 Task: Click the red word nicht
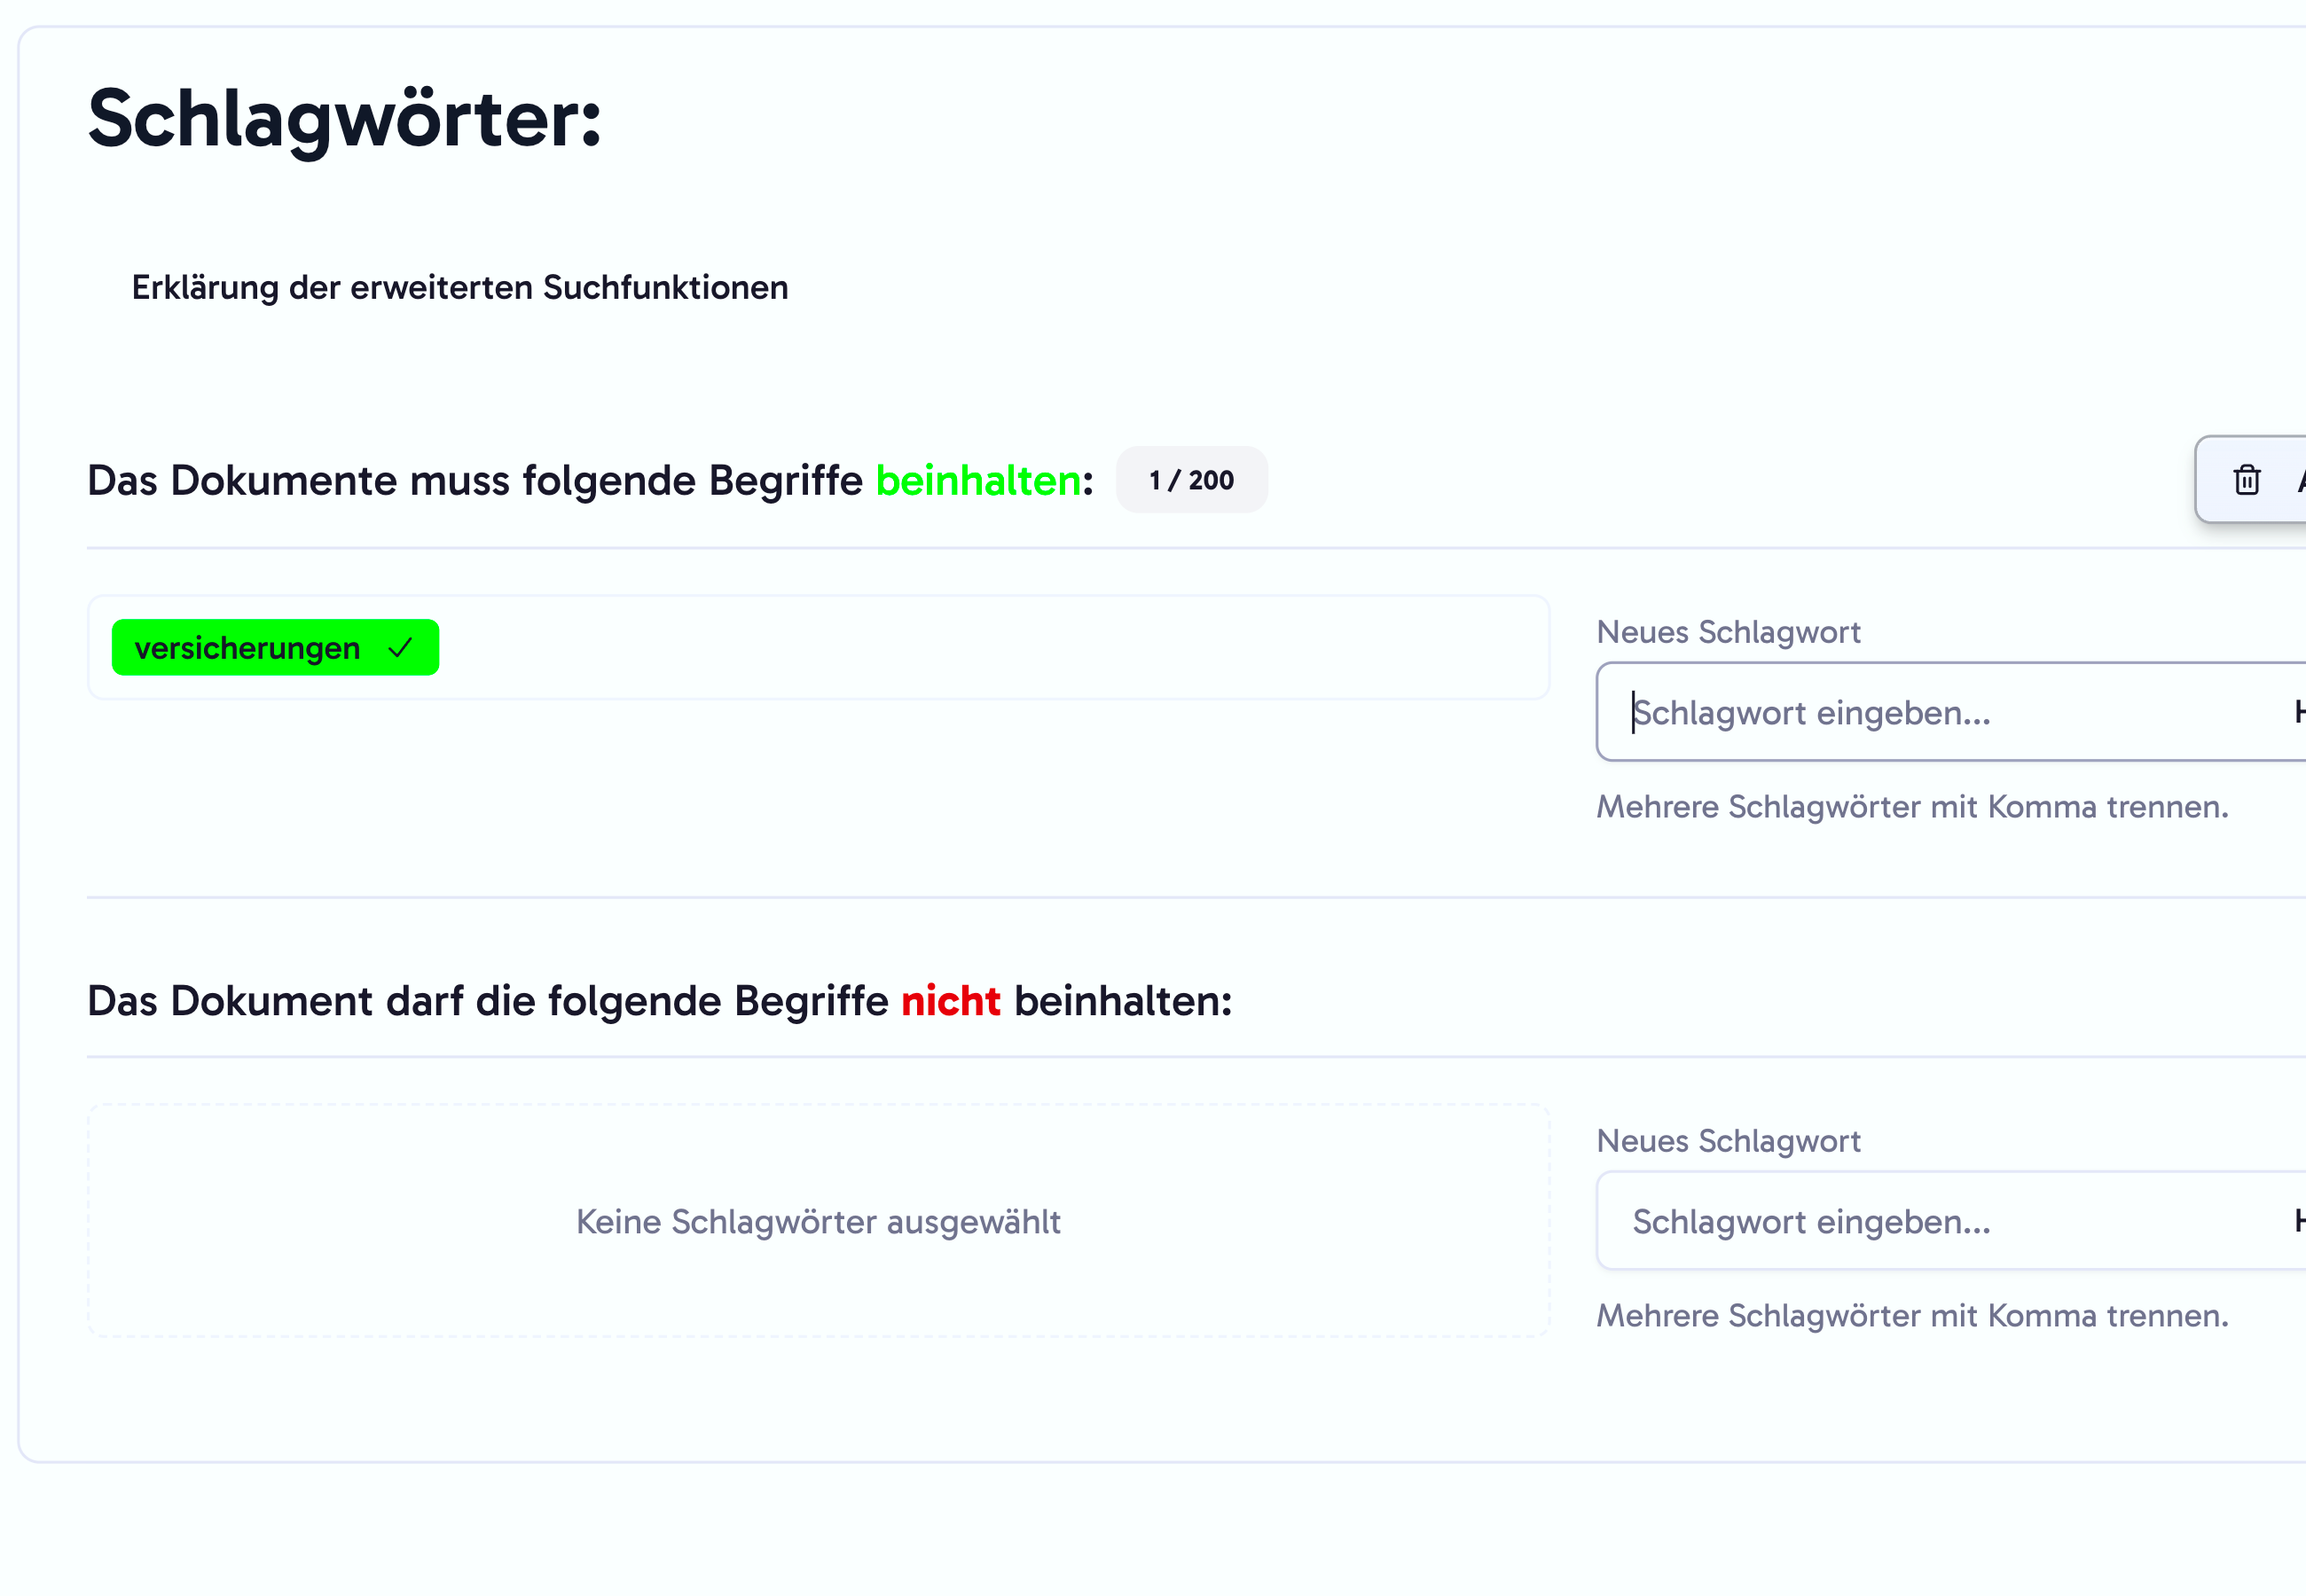(950, 1000)
